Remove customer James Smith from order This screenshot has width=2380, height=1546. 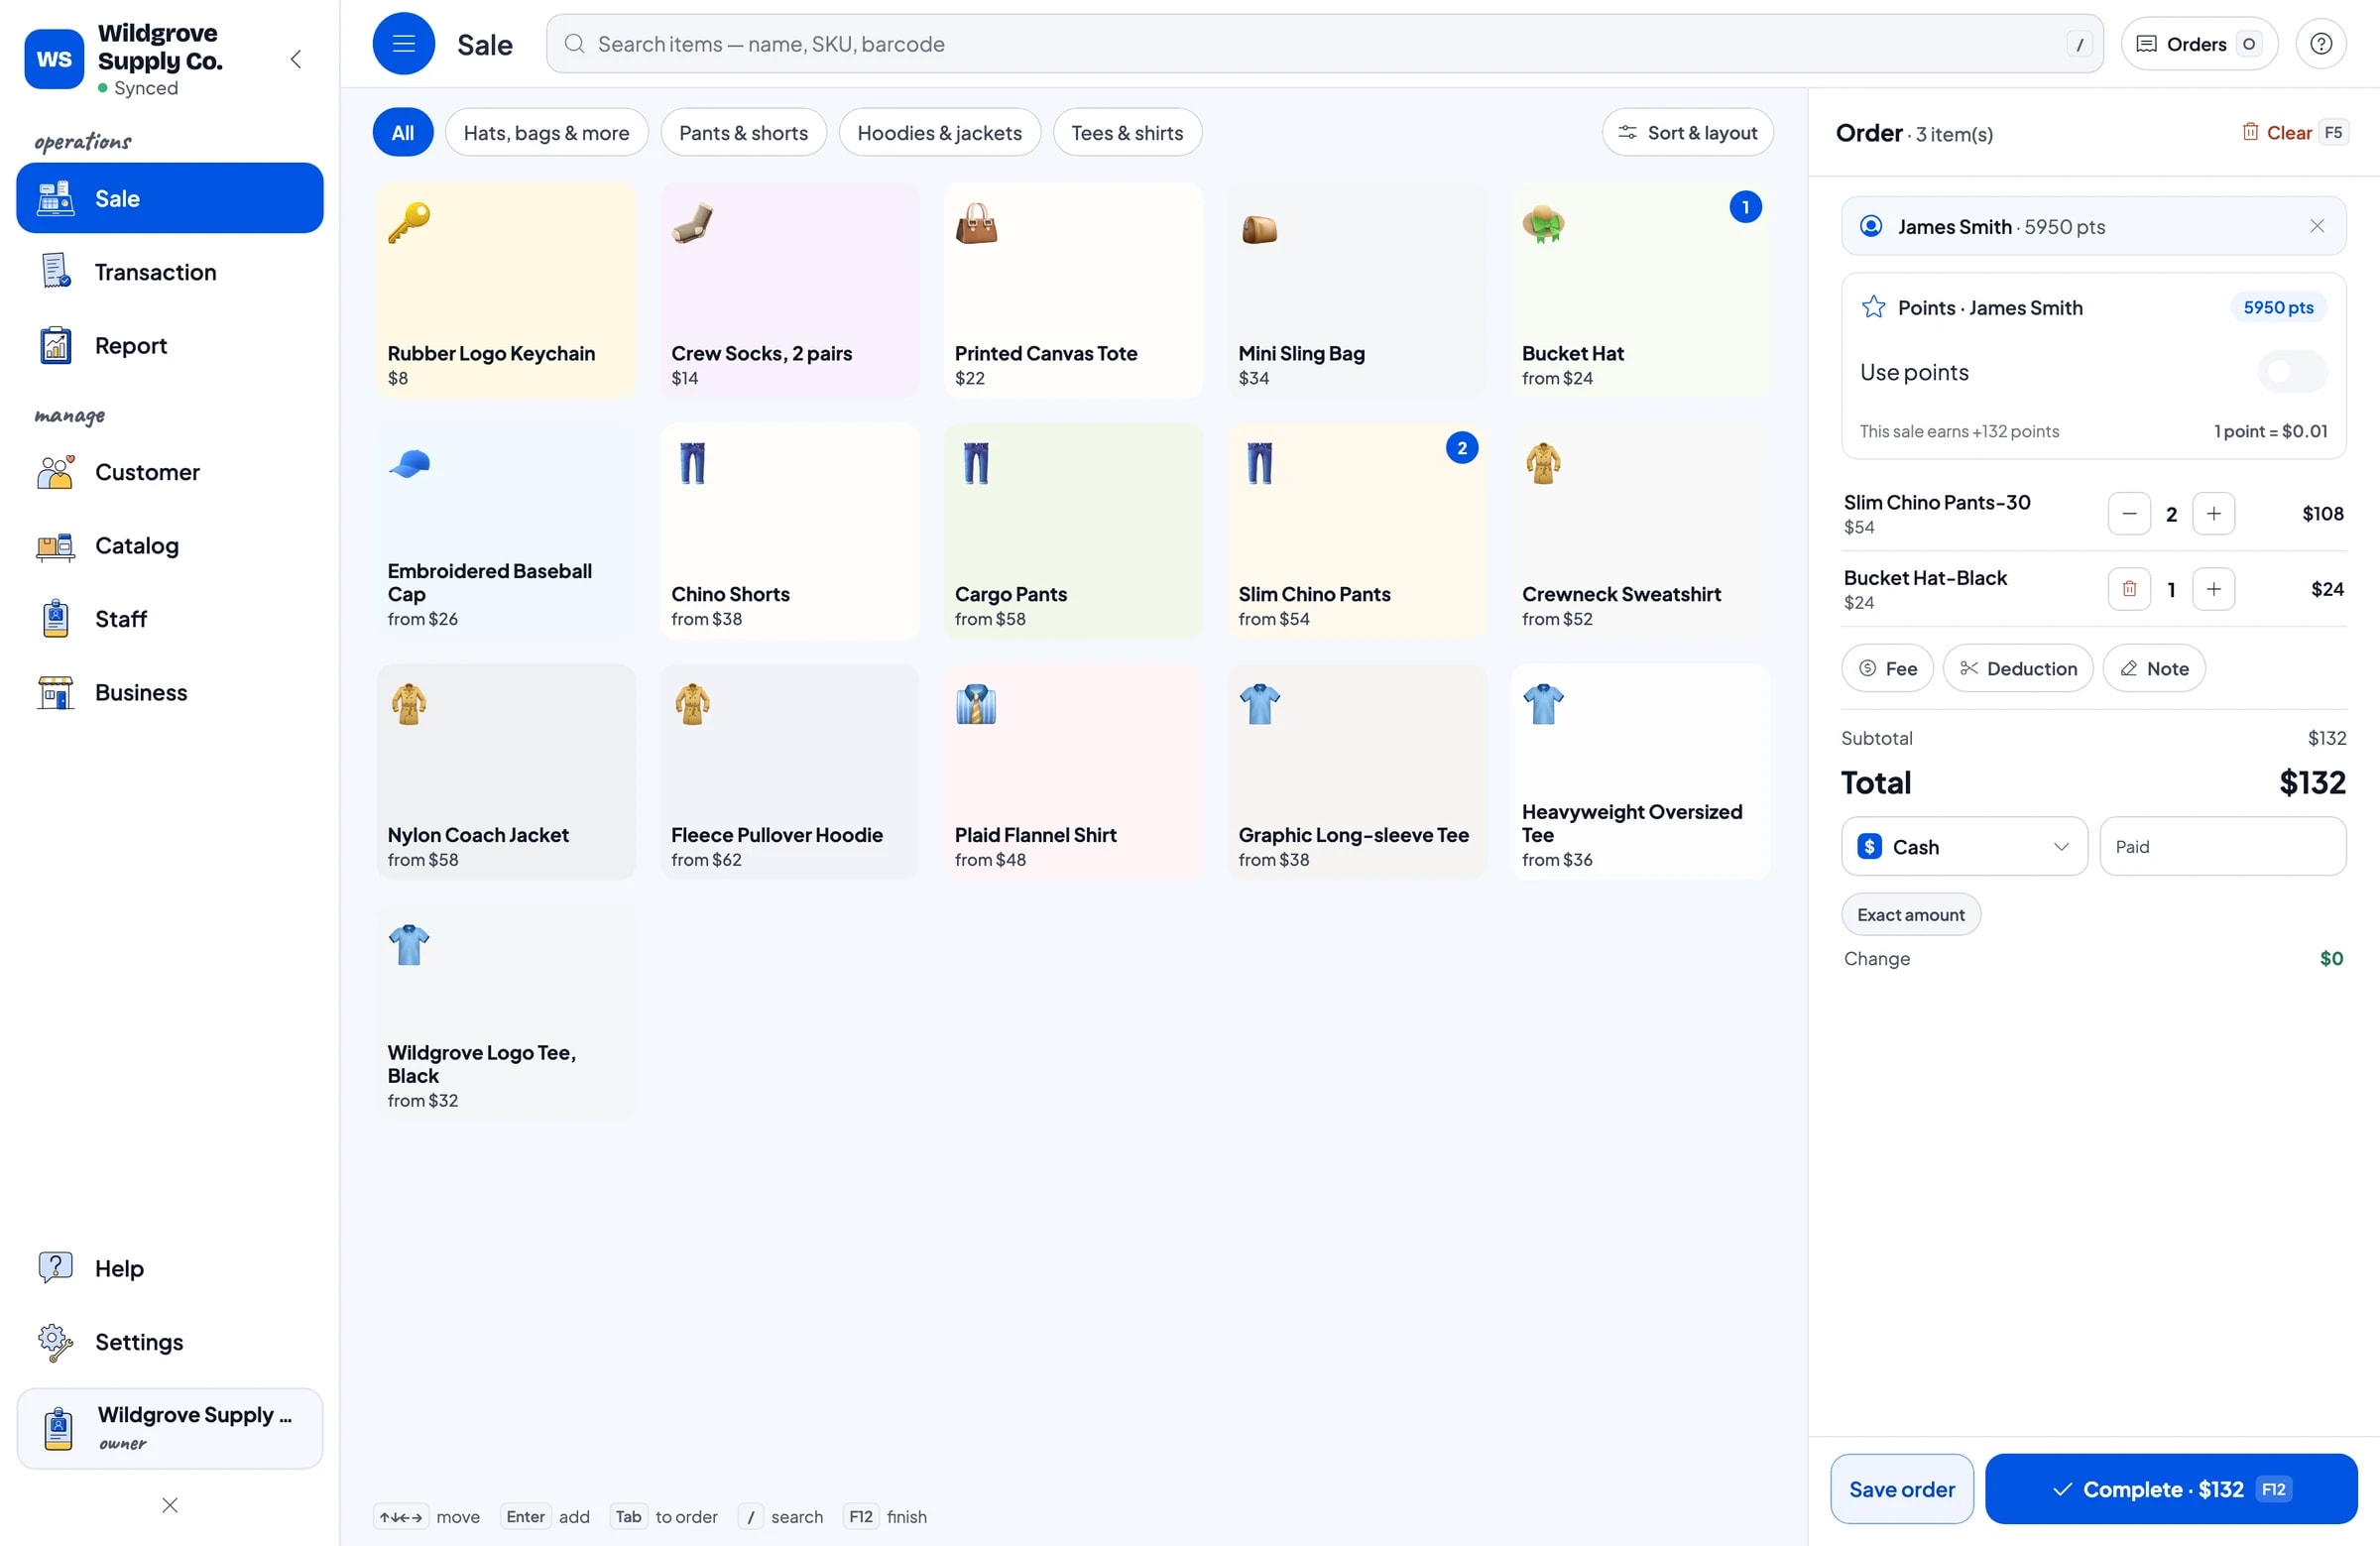[x=2316, y=226]
